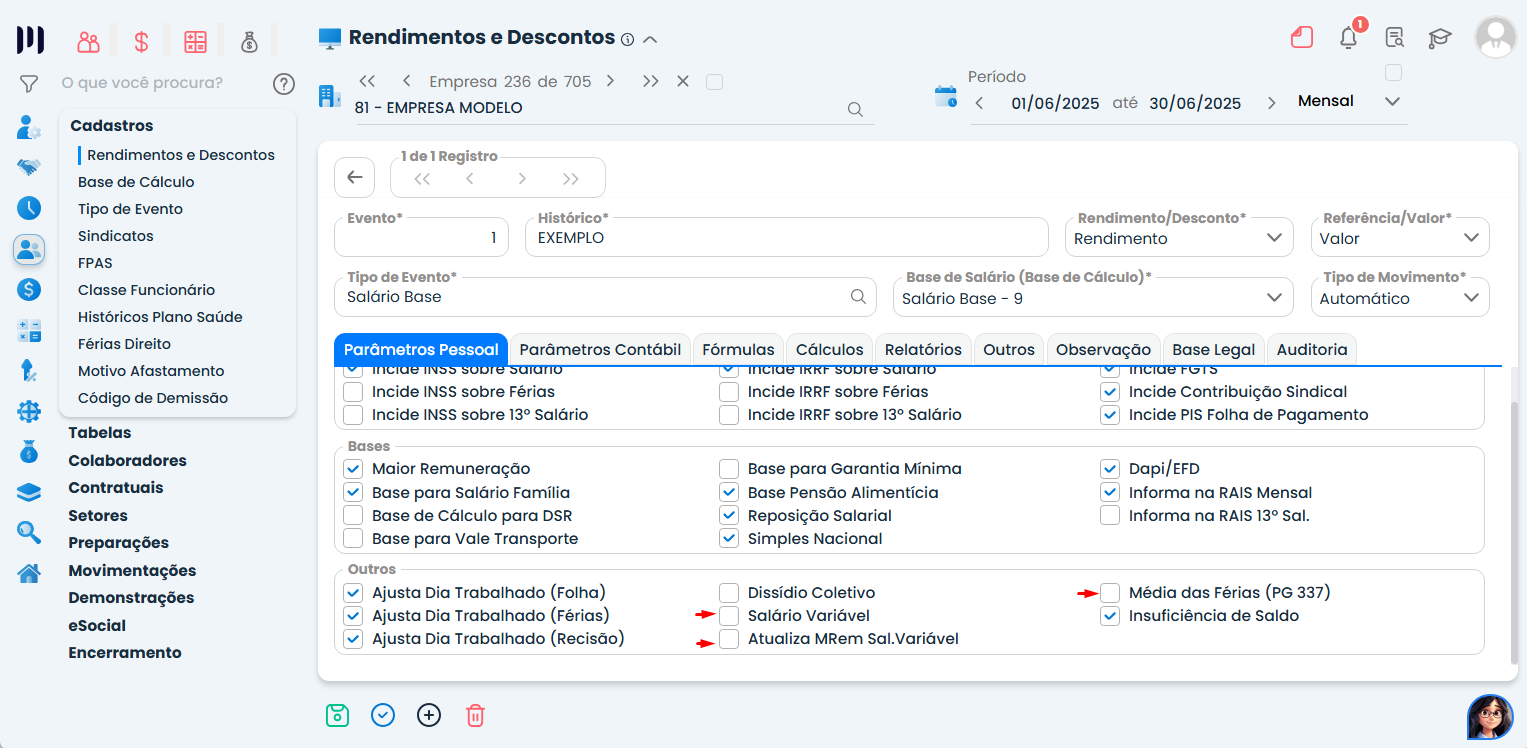Click the green save icon

pos(337,715)
